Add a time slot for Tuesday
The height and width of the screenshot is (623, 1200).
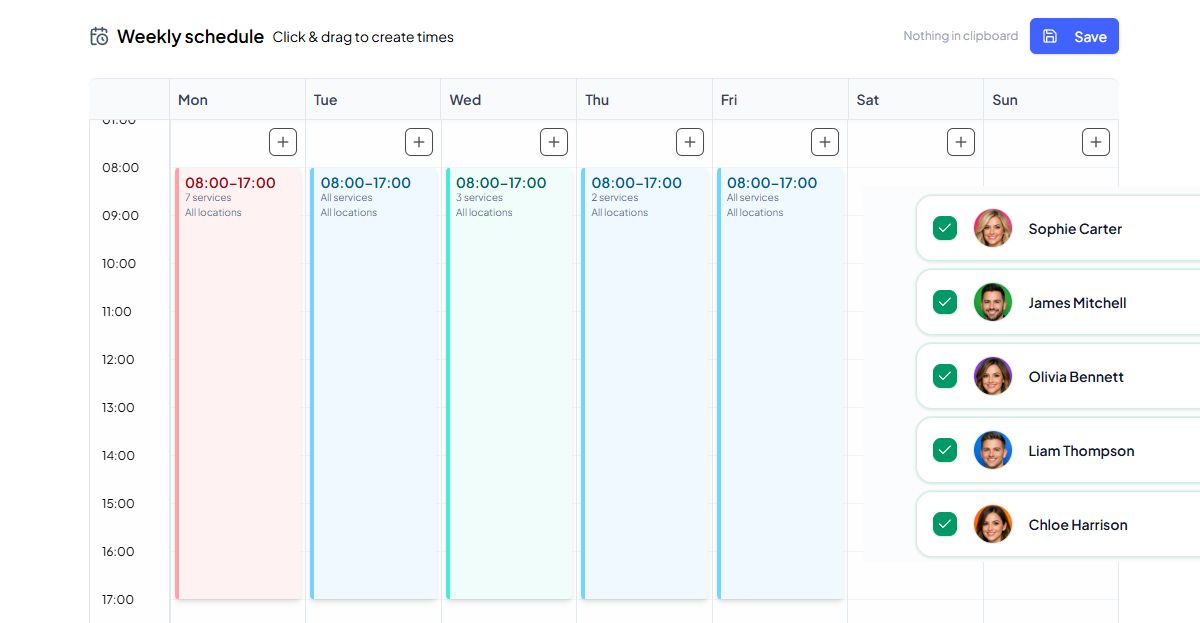419,142
